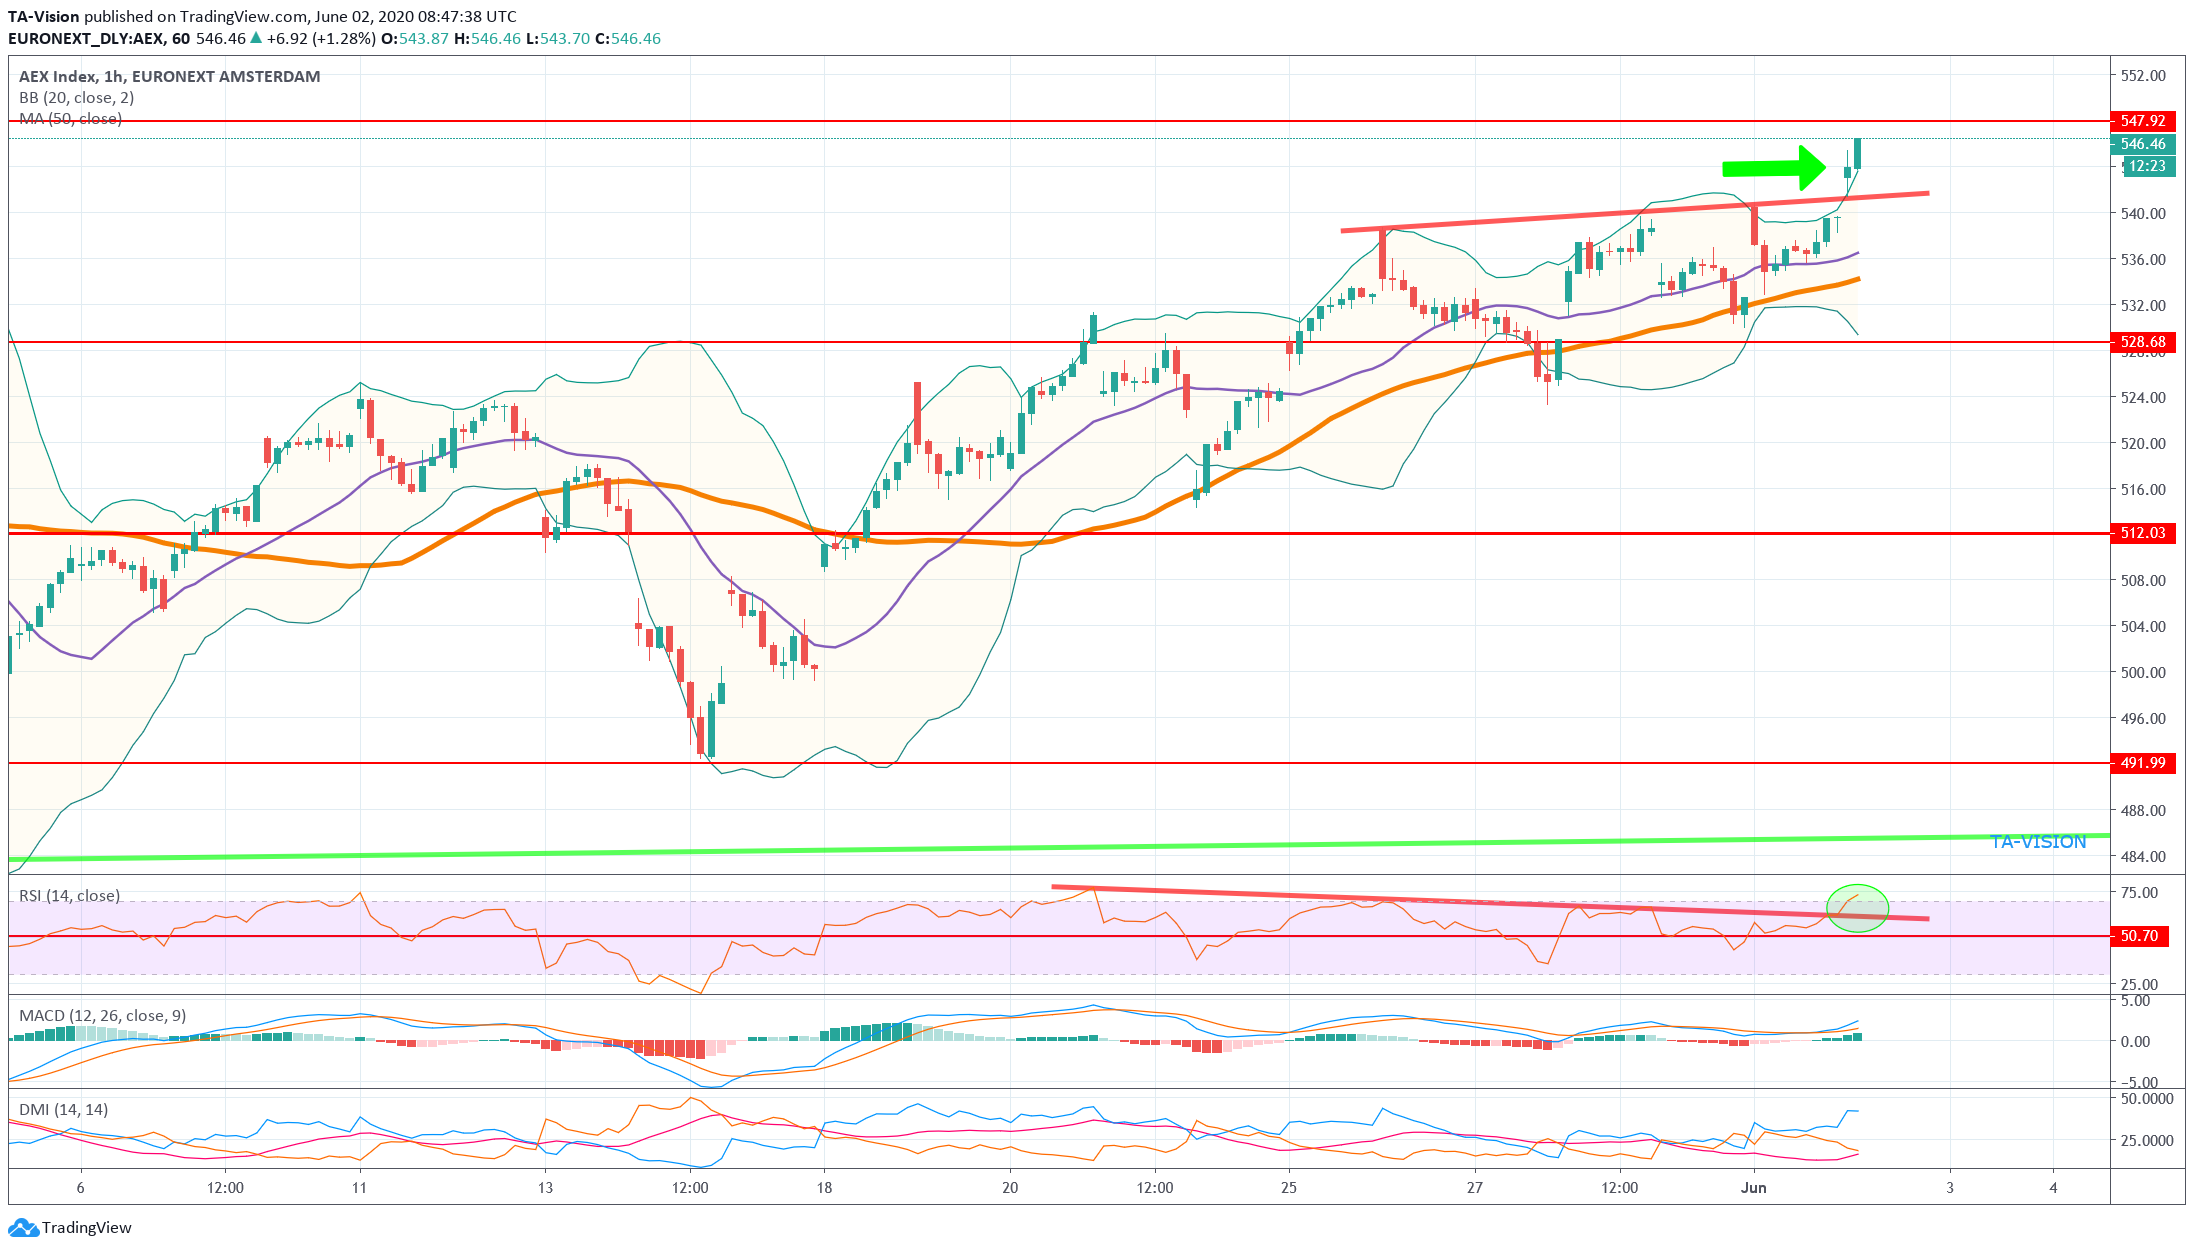The height and width of the screenshot is (1251, 2194).
Task: Click the +6.92 (+1.28%) change value
Action: tap(321, 39)
